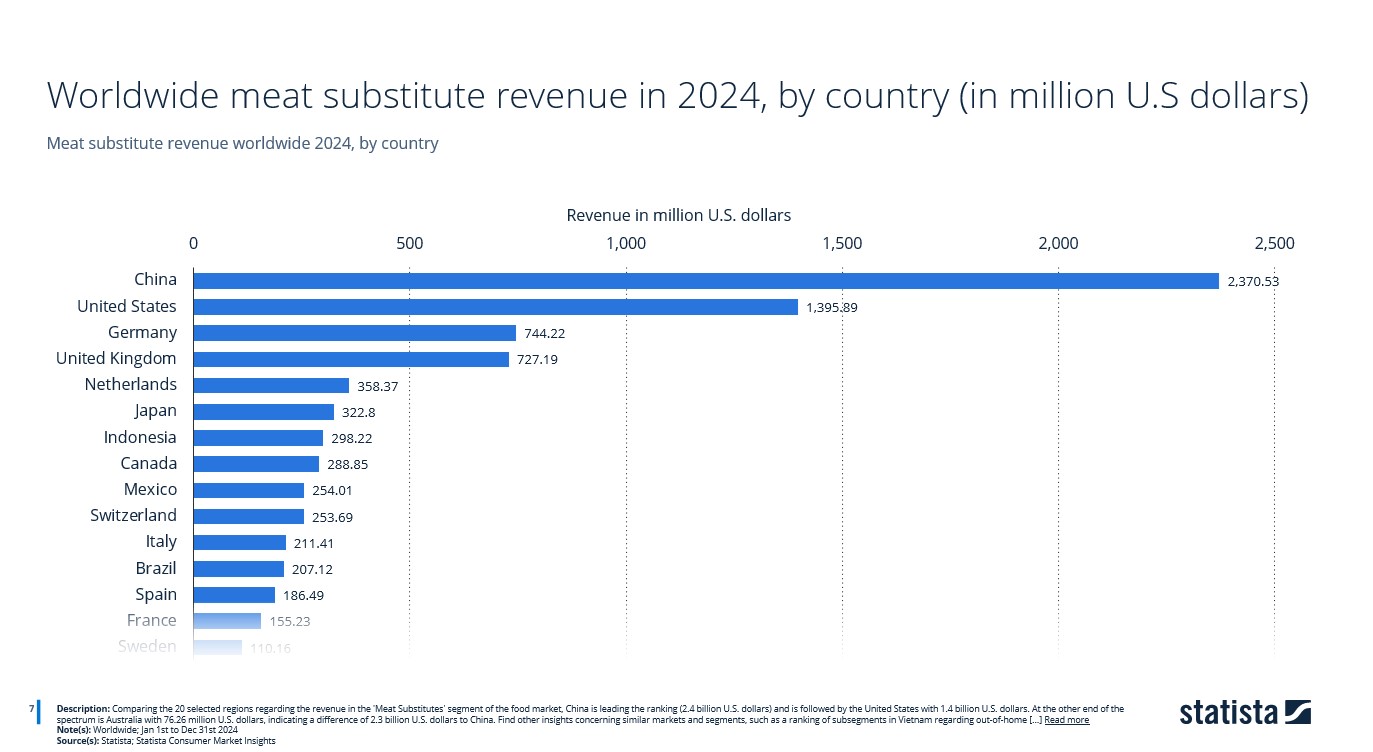Click the partially visible Sweden label

click(x=148, y=646)
